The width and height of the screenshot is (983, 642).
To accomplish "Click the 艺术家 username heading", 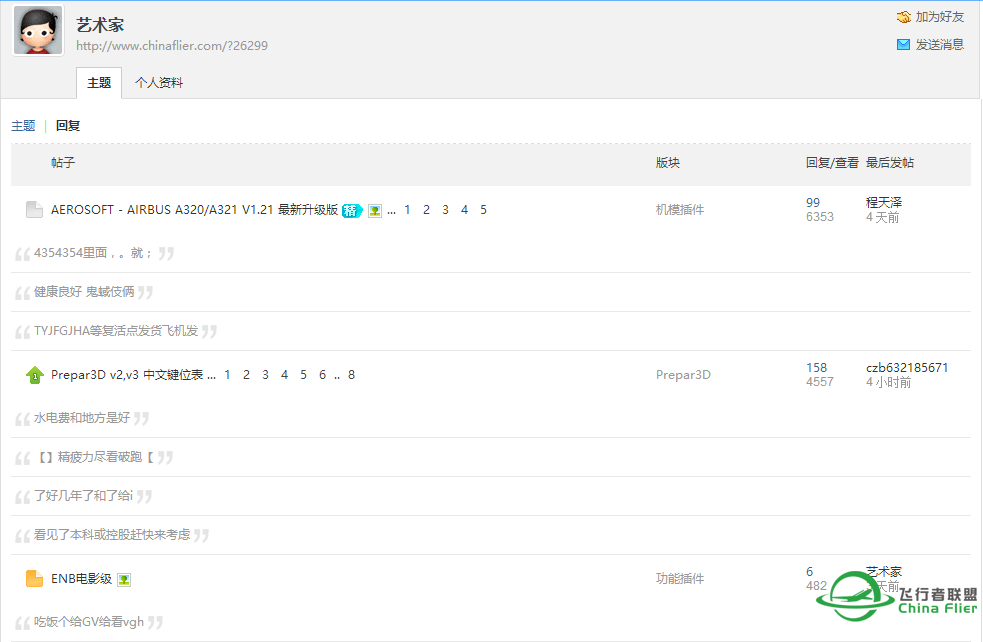I will coord(100,25).
